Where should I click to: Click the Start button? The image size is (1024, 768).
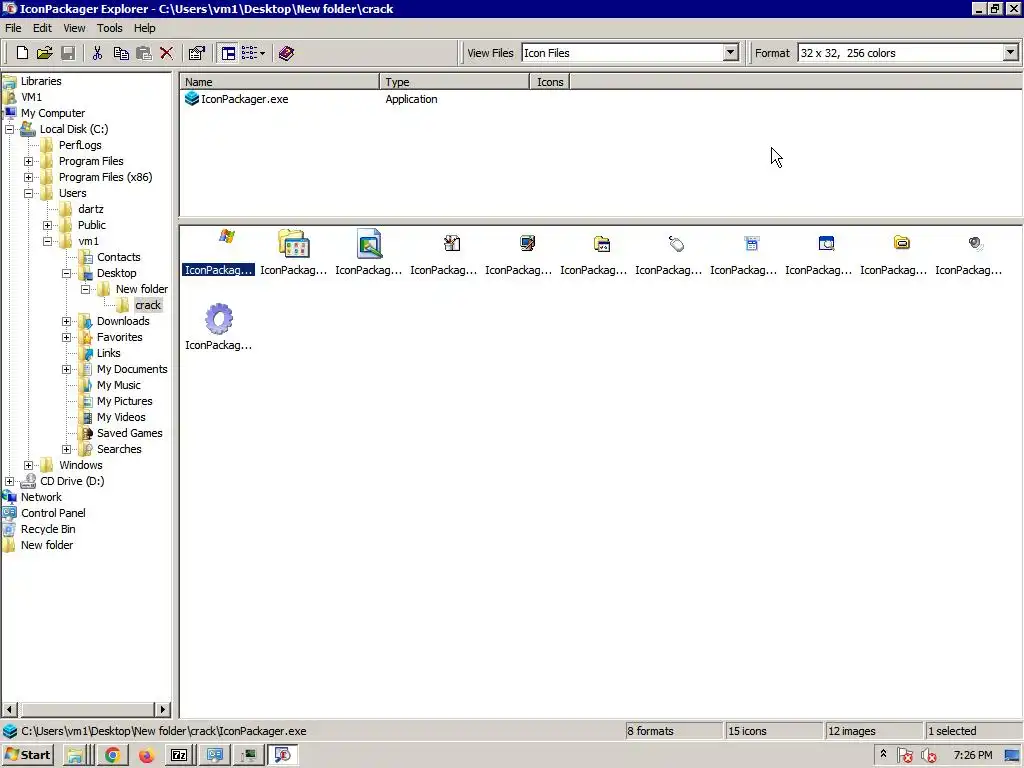27,755
